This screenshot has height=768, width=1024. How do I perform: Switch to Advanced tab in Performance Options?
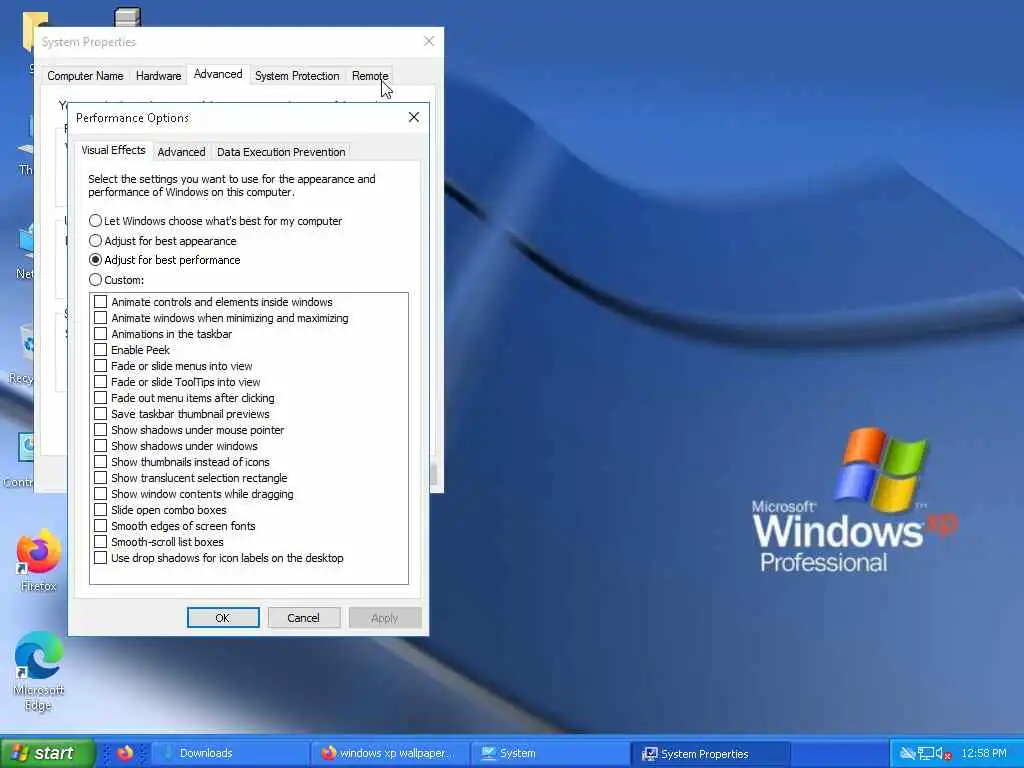click(182, 152)
